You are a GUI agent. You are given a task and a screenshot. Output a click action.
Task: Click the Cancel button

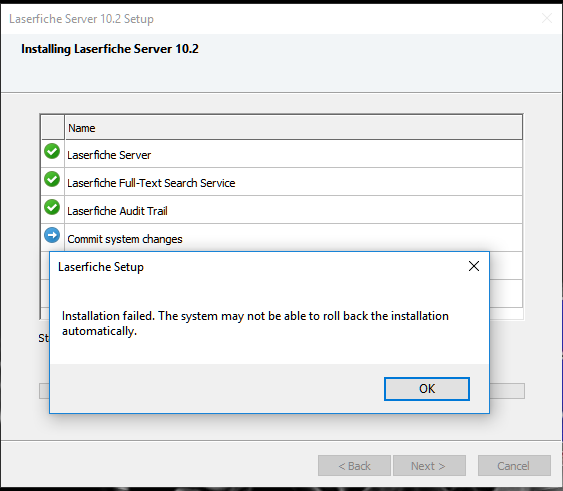pyautogui.click(x=514, y=466)
